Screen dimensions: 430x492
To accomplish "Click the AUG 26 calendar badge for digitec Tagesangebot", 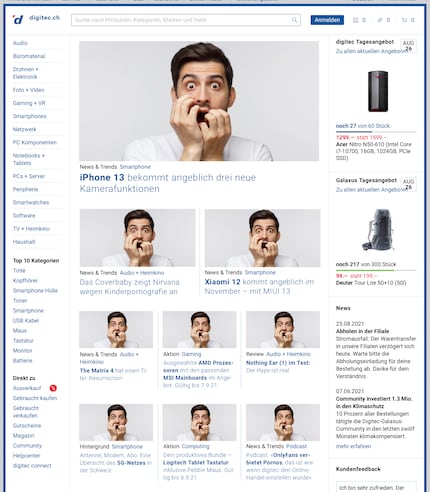I will point(408,46).
